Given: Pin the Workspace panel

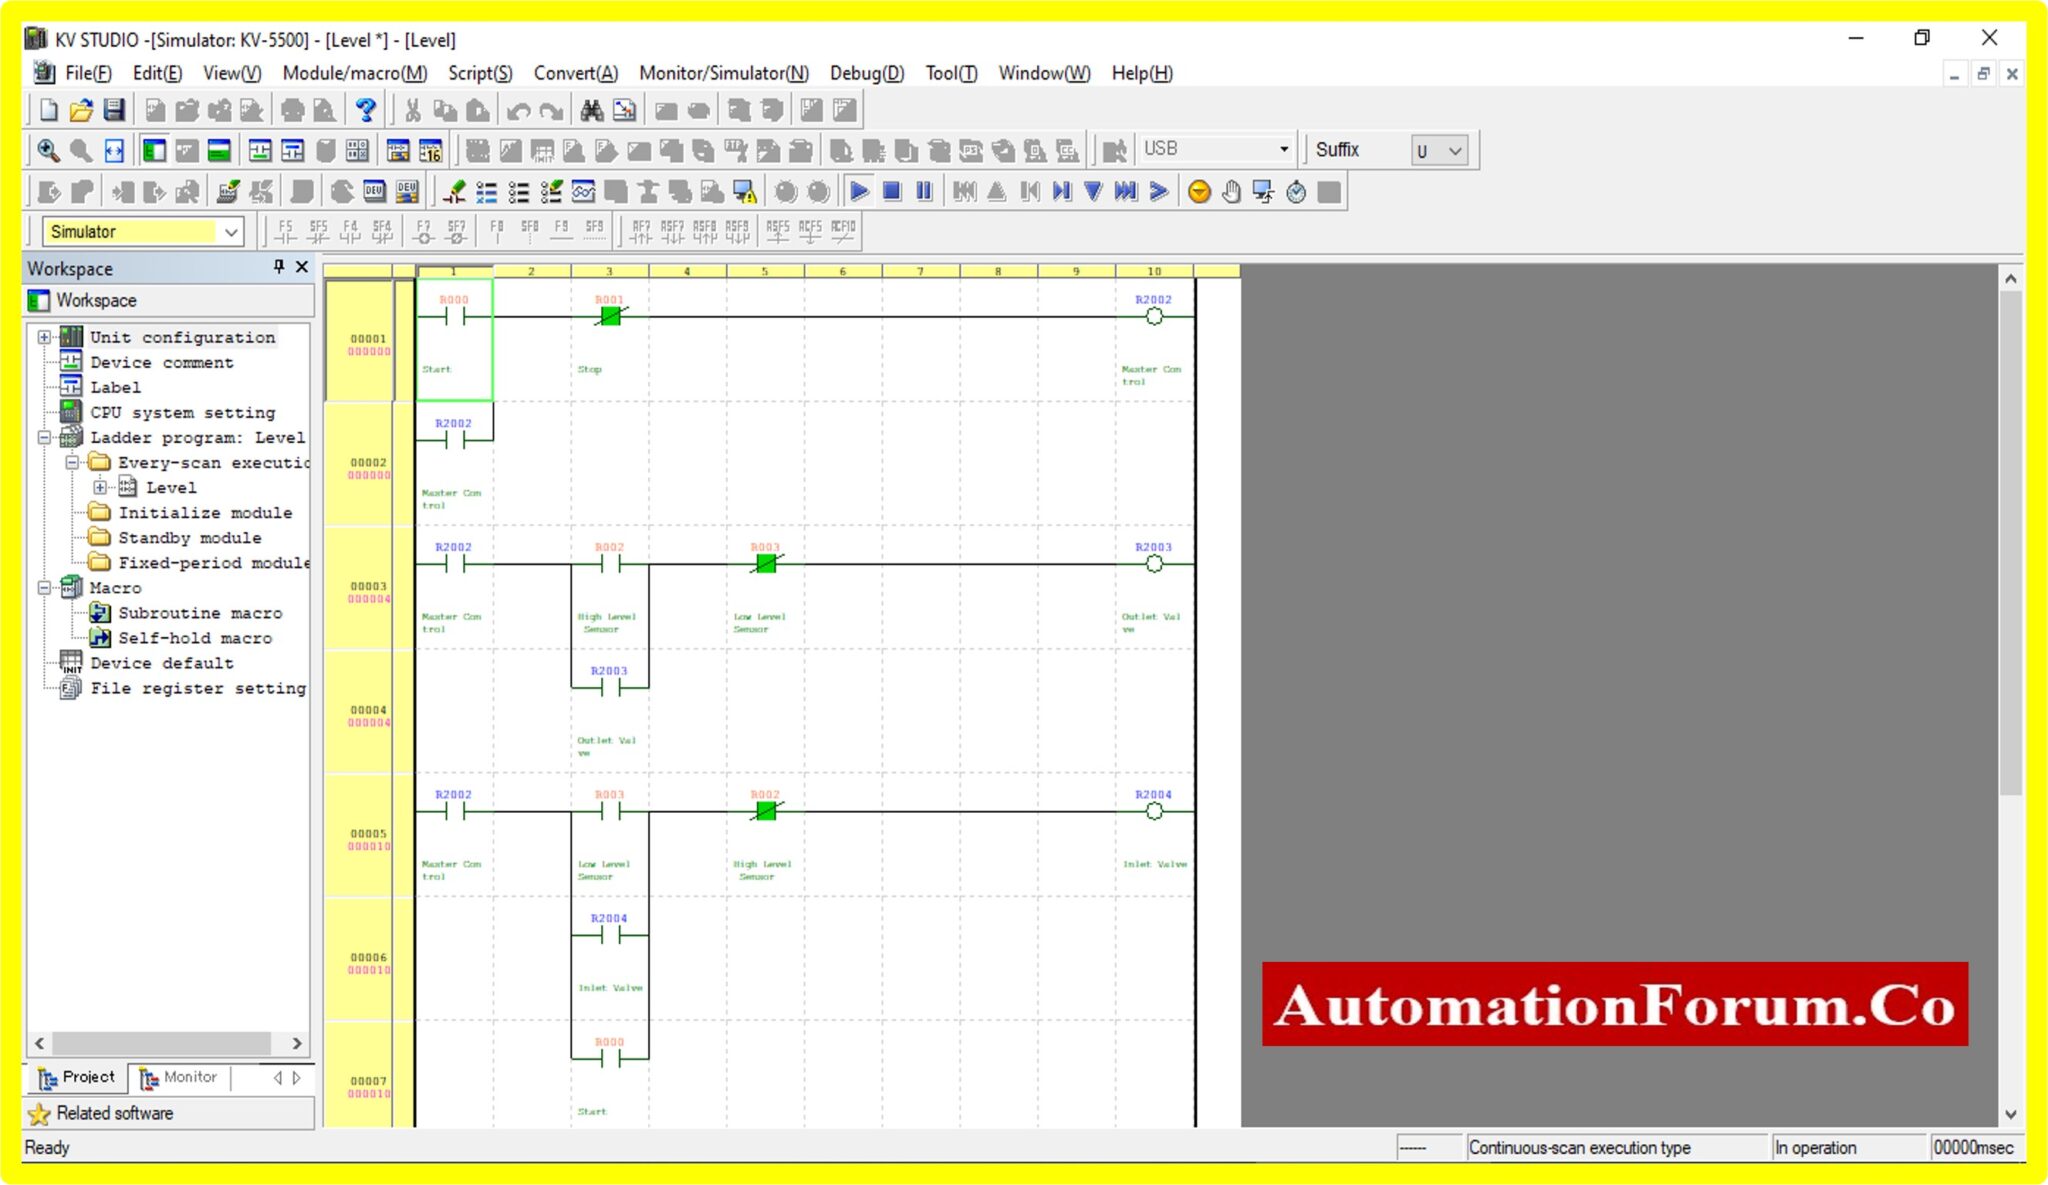Looking at the screenshot, I should tap(277, 268).
